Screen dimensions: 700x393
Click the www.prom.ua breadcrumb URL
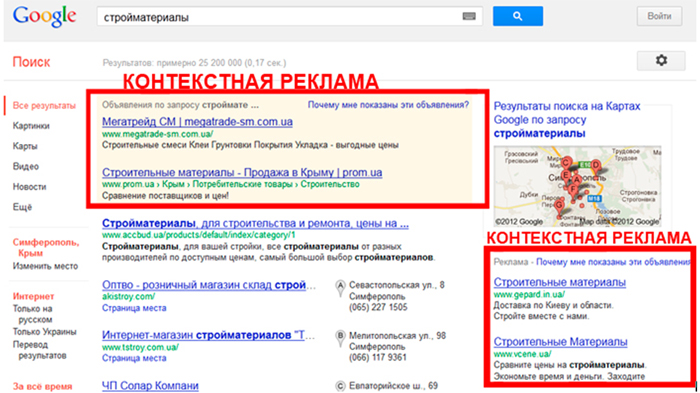click(x=230, y=184)
